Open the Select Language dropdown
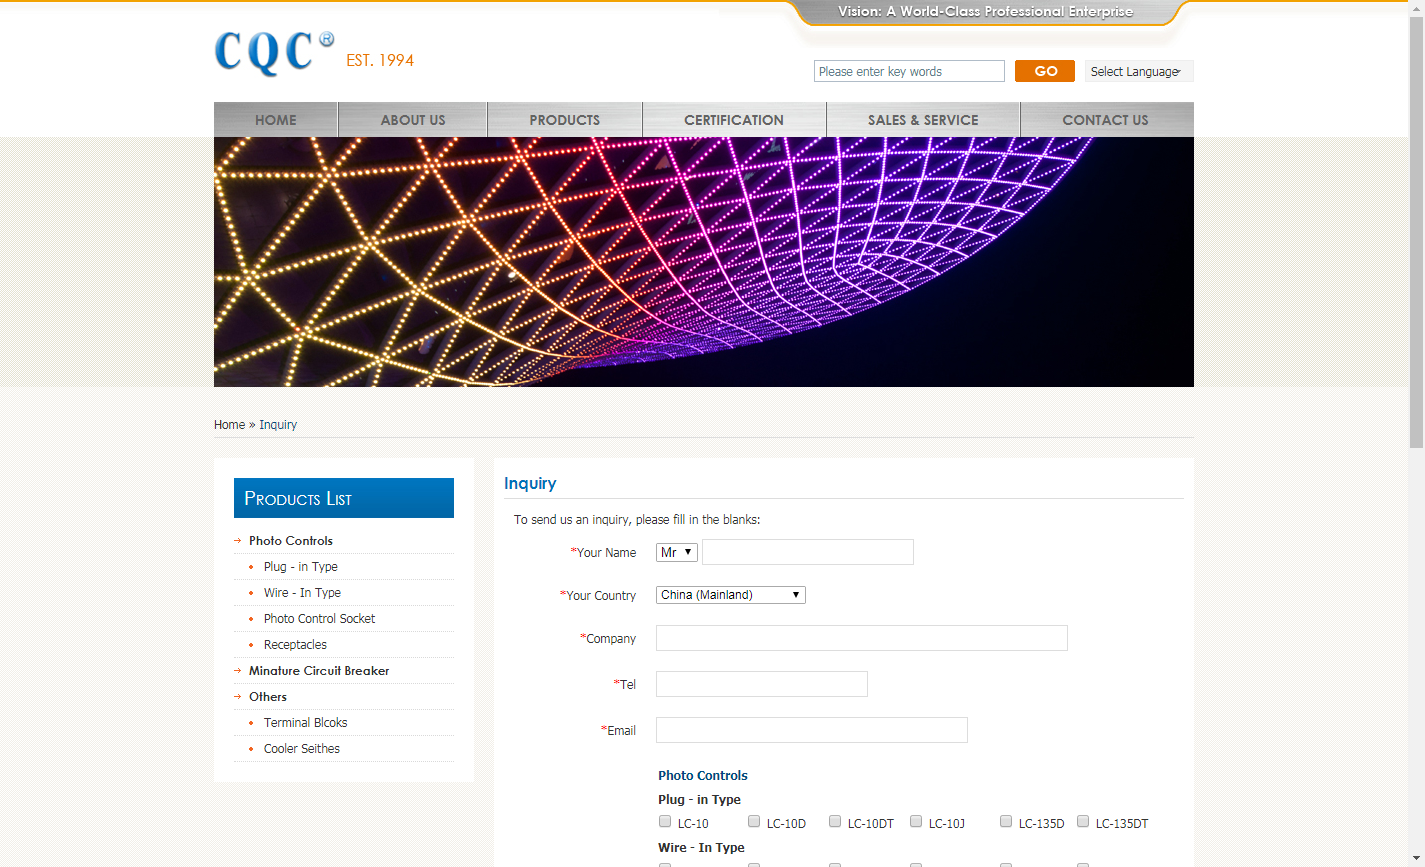The image size is (1425, 867). (1138, 71)
